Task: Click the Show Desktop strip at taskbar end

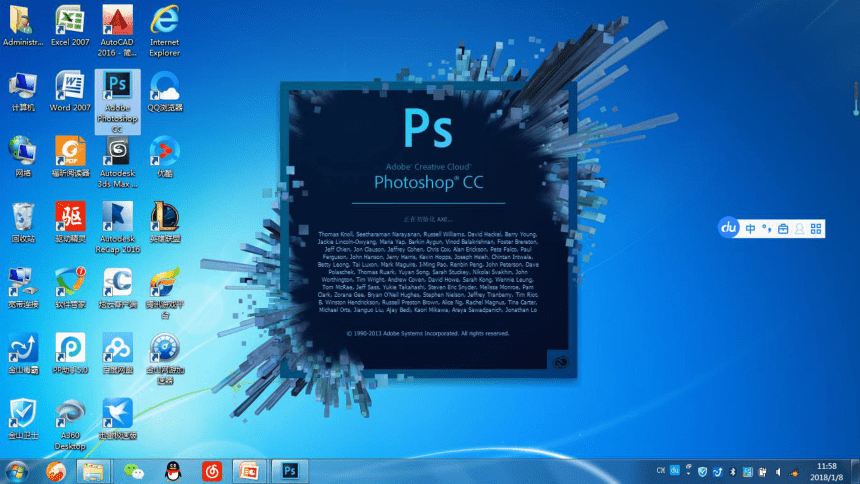Action: coord(855,472)
